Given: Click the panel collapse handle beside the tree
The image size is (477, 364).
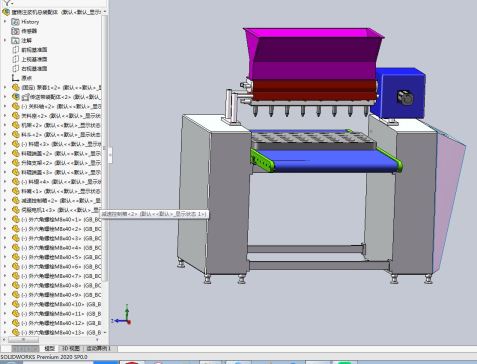Looking at the screenshot, I should point(110,155).
